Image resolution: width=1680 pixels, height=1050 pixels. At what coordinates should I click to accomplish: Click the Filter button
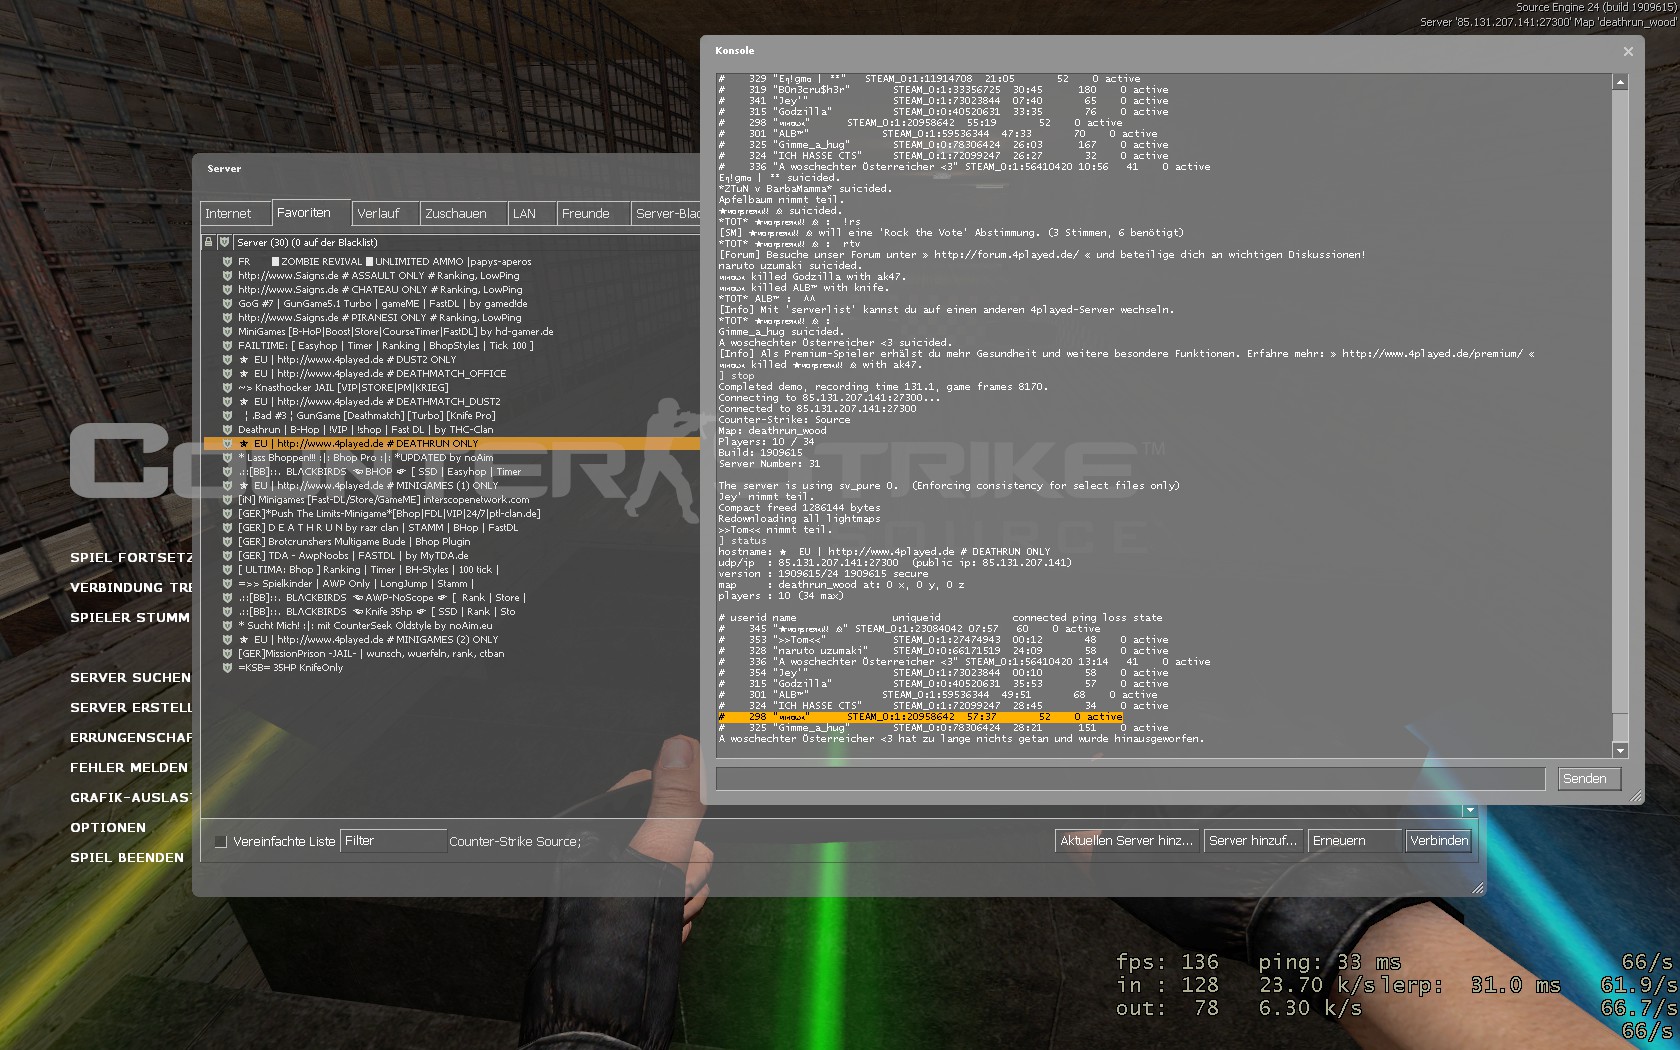393,841
